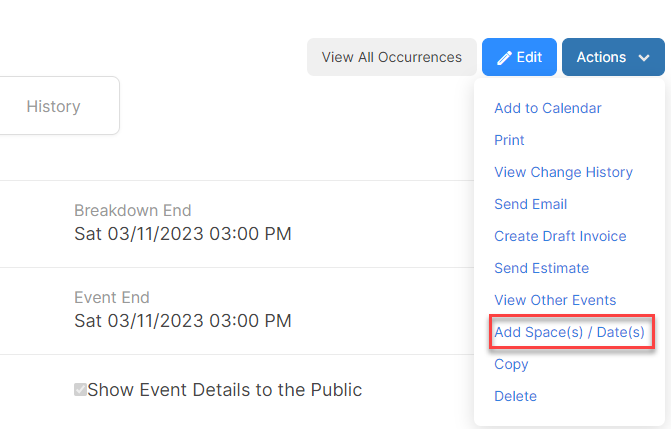The width and height of the screenshot is (671, 429).
Task: Click the Show Event Details label text
Action: point(225,390)
